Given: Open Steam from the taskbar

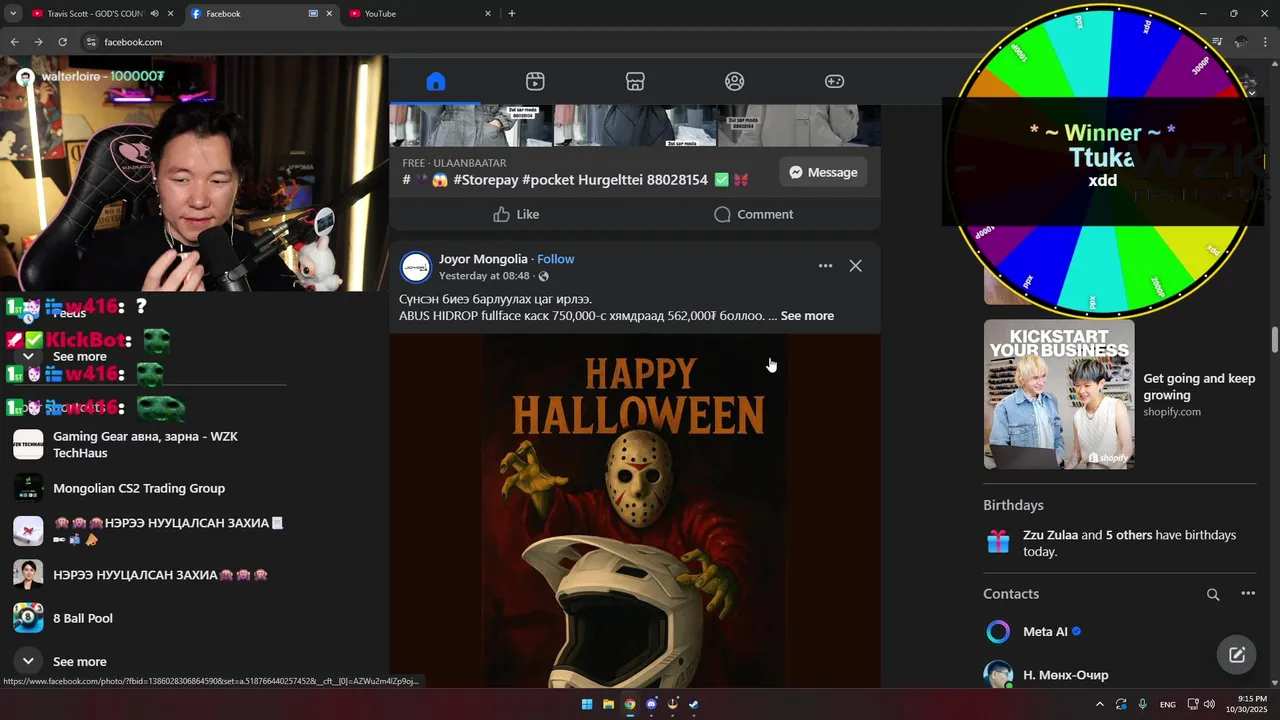Looking at the screenshot, I should point(694,704).
